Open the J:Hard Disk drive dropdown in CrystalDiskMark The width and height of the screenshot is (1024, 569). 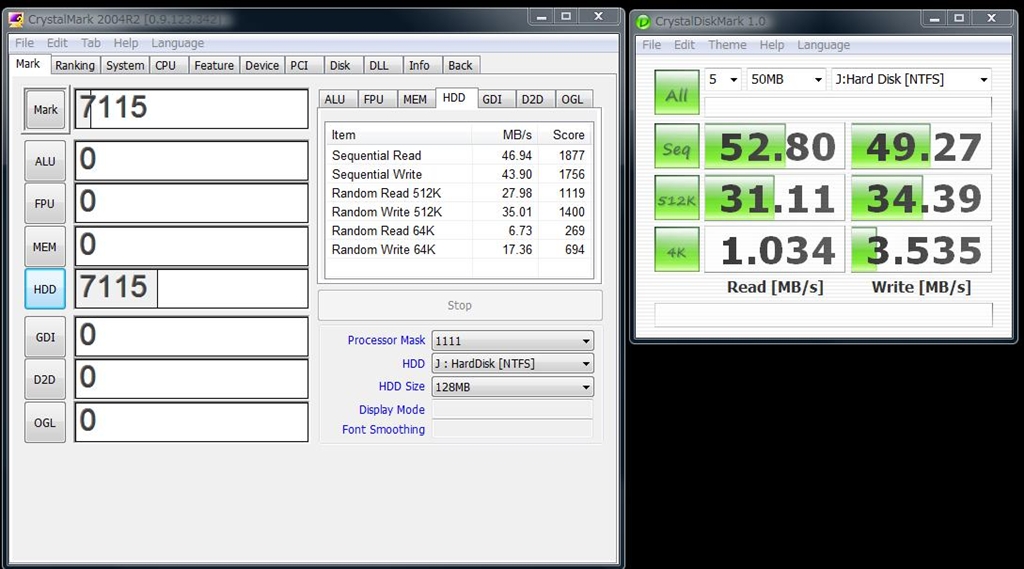point(911,79)
